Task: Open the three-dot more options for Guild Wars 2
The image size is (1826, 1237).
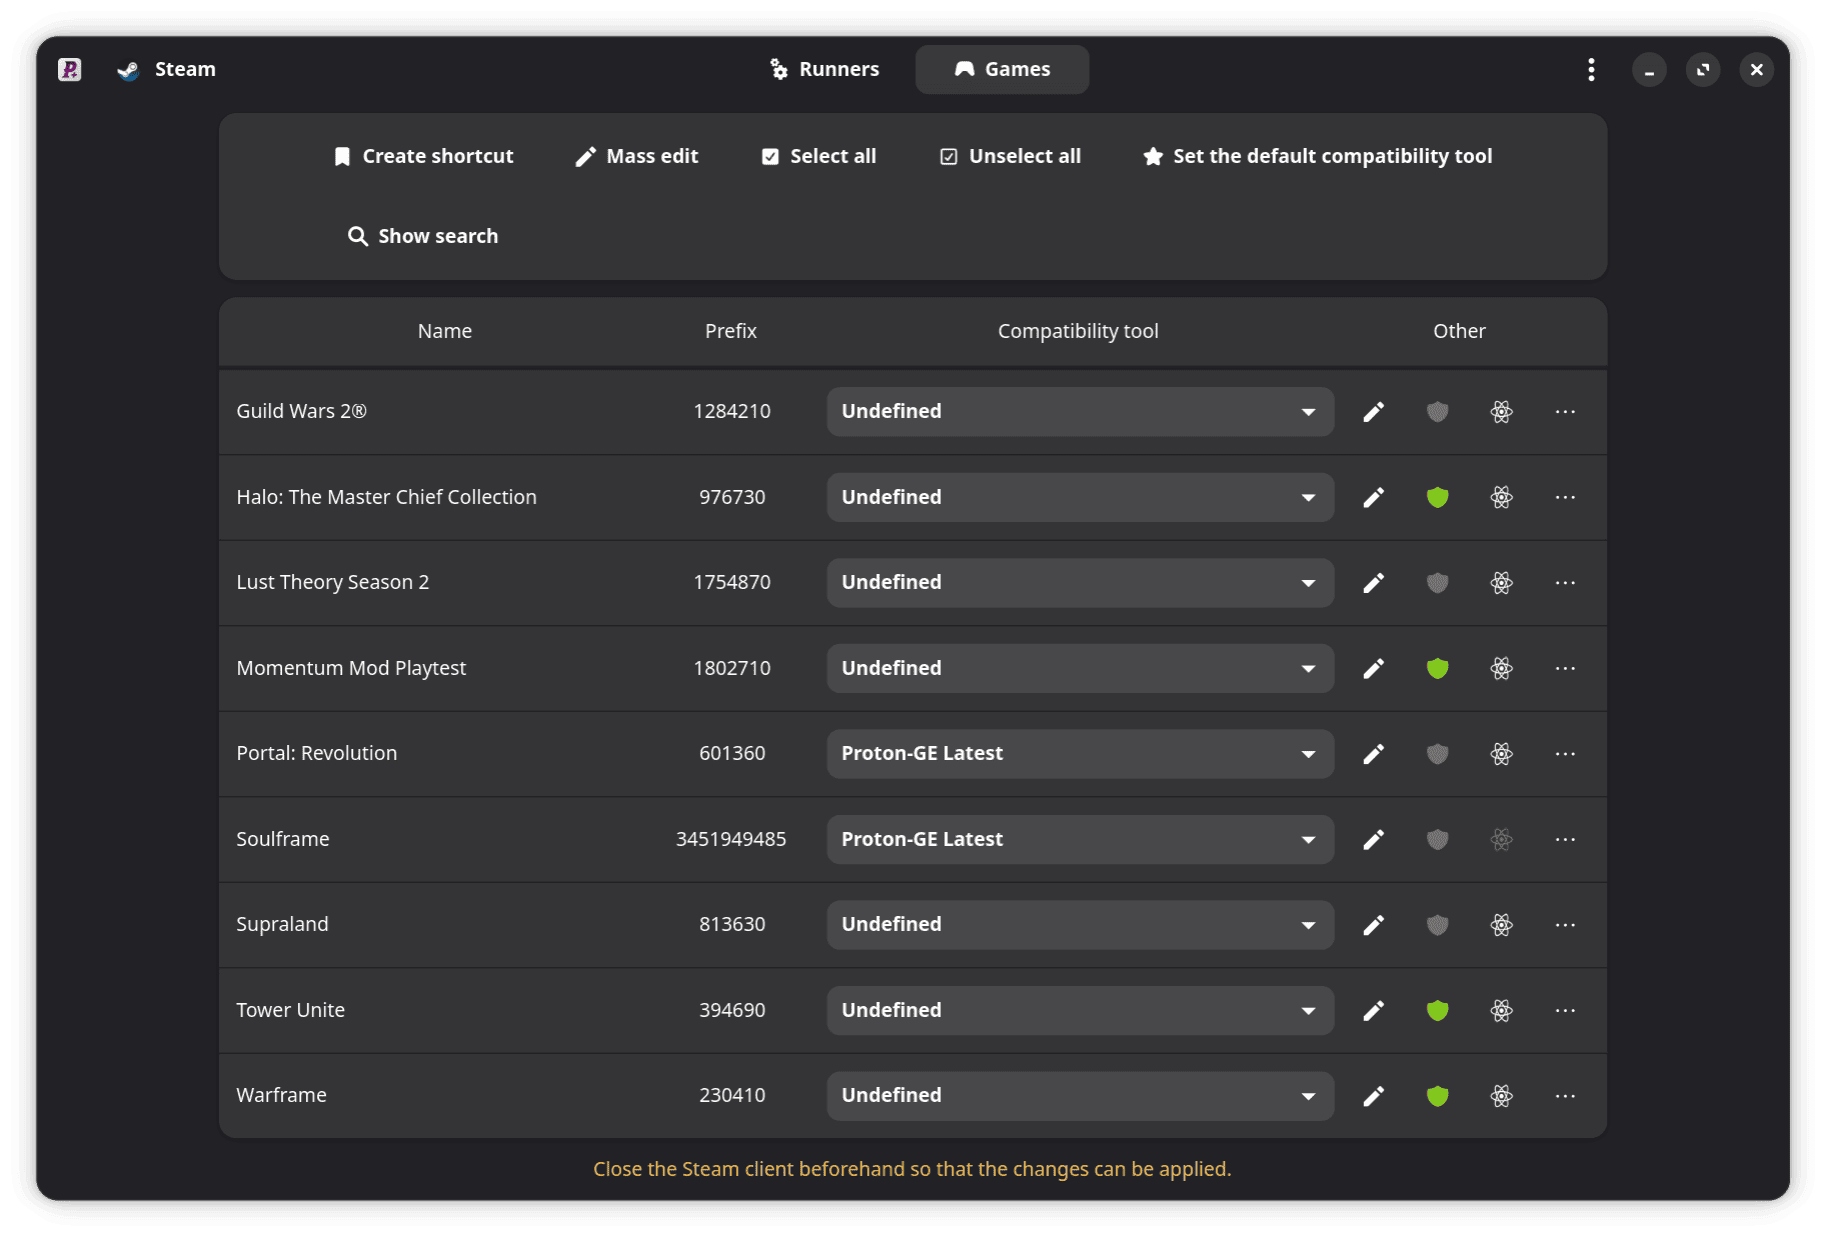Action: point(1565,412)
